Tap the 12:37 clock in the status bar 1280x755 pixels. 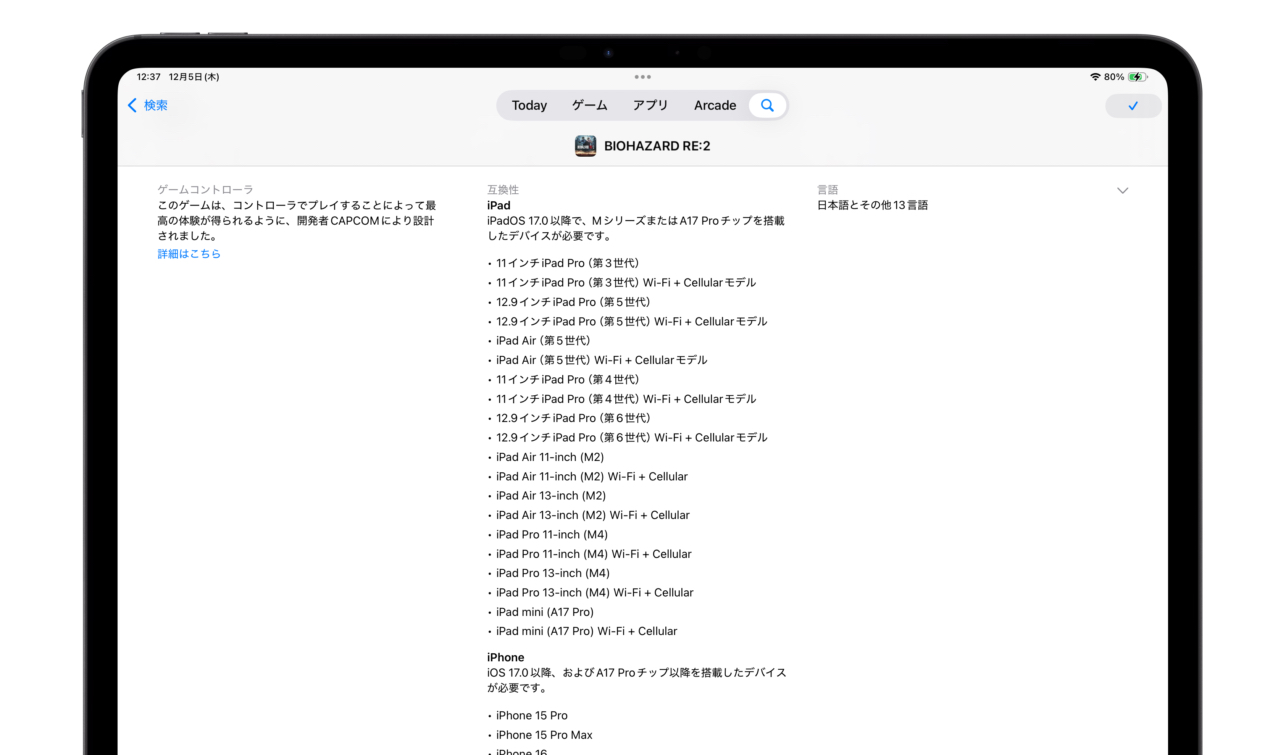click(x=148, y=77)
